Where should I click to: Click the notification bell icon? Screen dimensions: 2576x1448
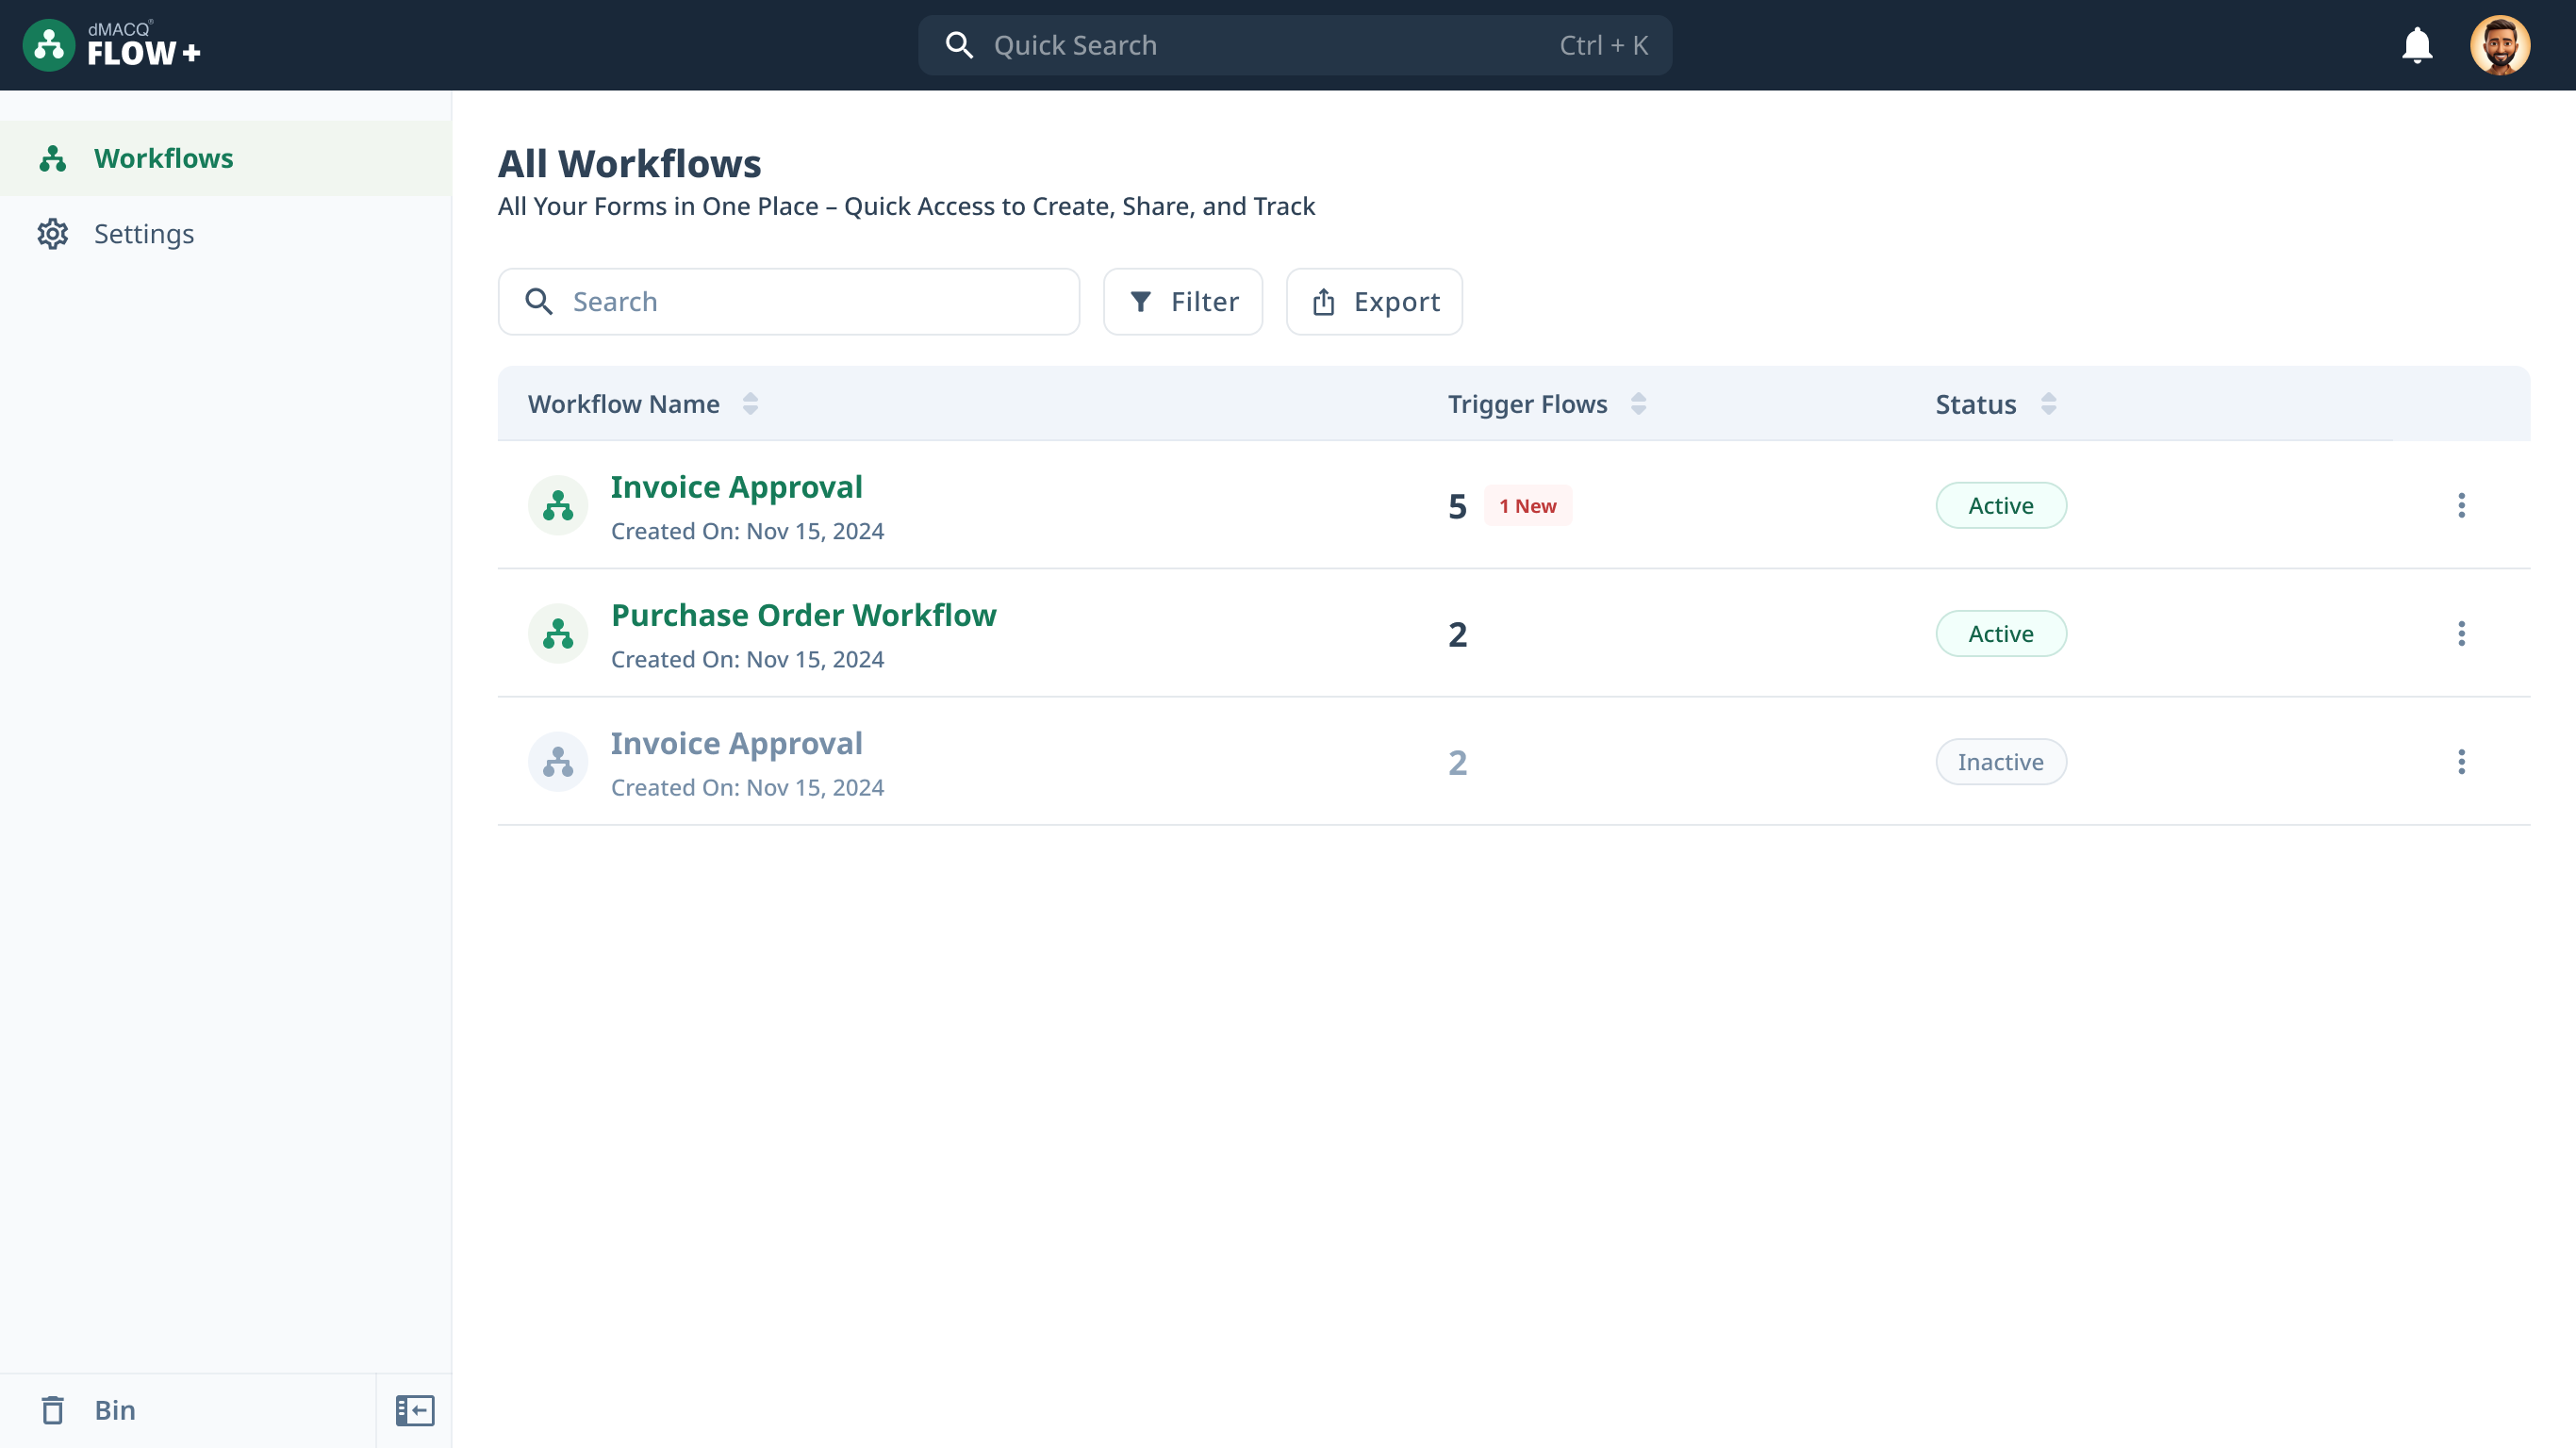coord(2416,45)
